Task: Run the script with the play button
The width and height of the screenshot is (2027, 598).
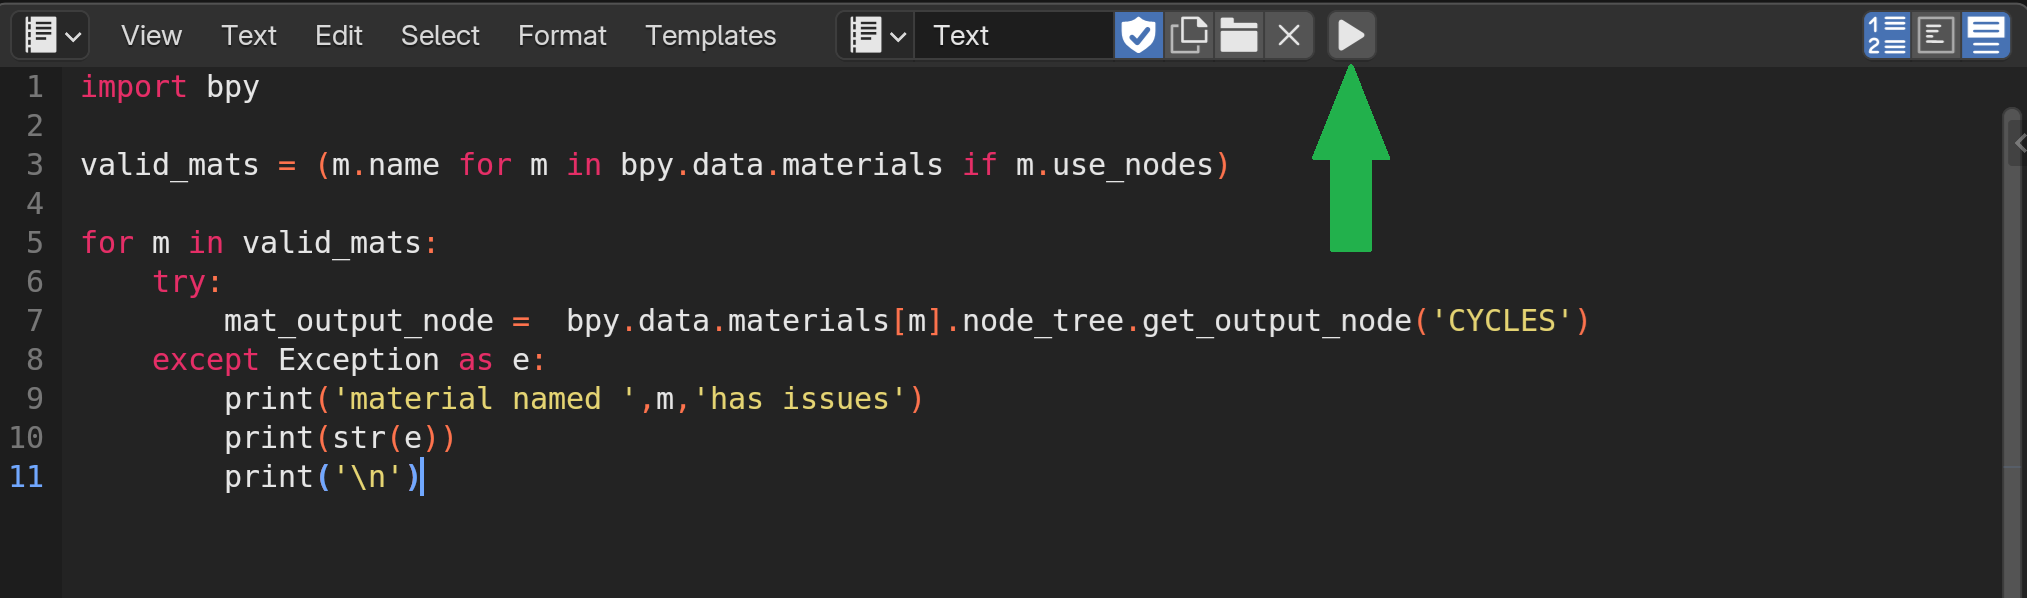Action: [1351, 36]
